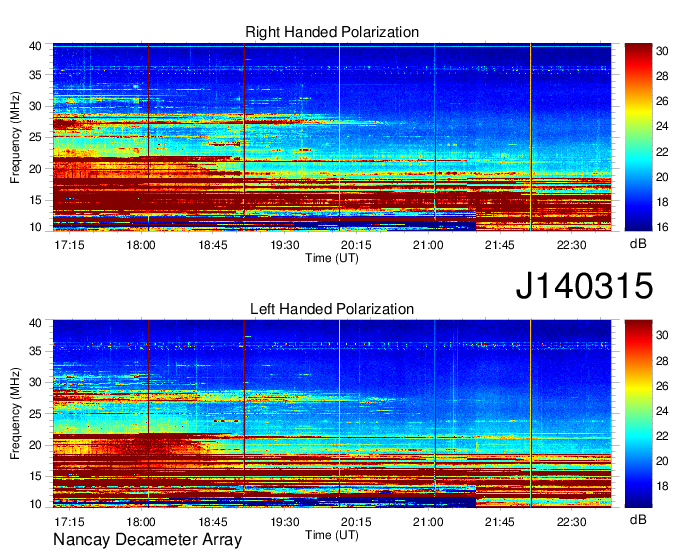The width and height of the screenshot is (680, 552).
Task: Click the 26 dB tick on Right Handed colorbar
Action: (662, 101)
